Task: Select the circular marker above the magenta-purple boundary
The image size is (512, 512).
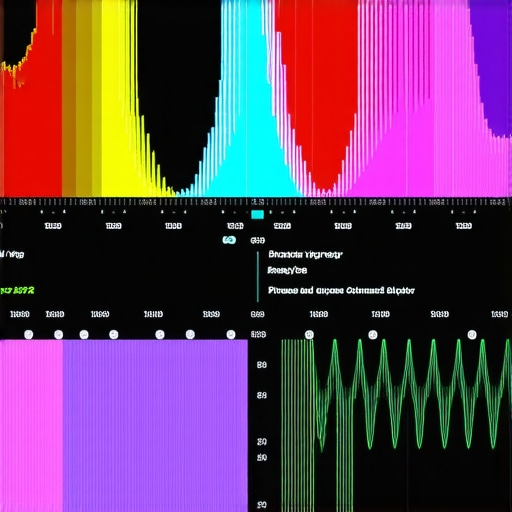Action: click(x=59, y=334)
